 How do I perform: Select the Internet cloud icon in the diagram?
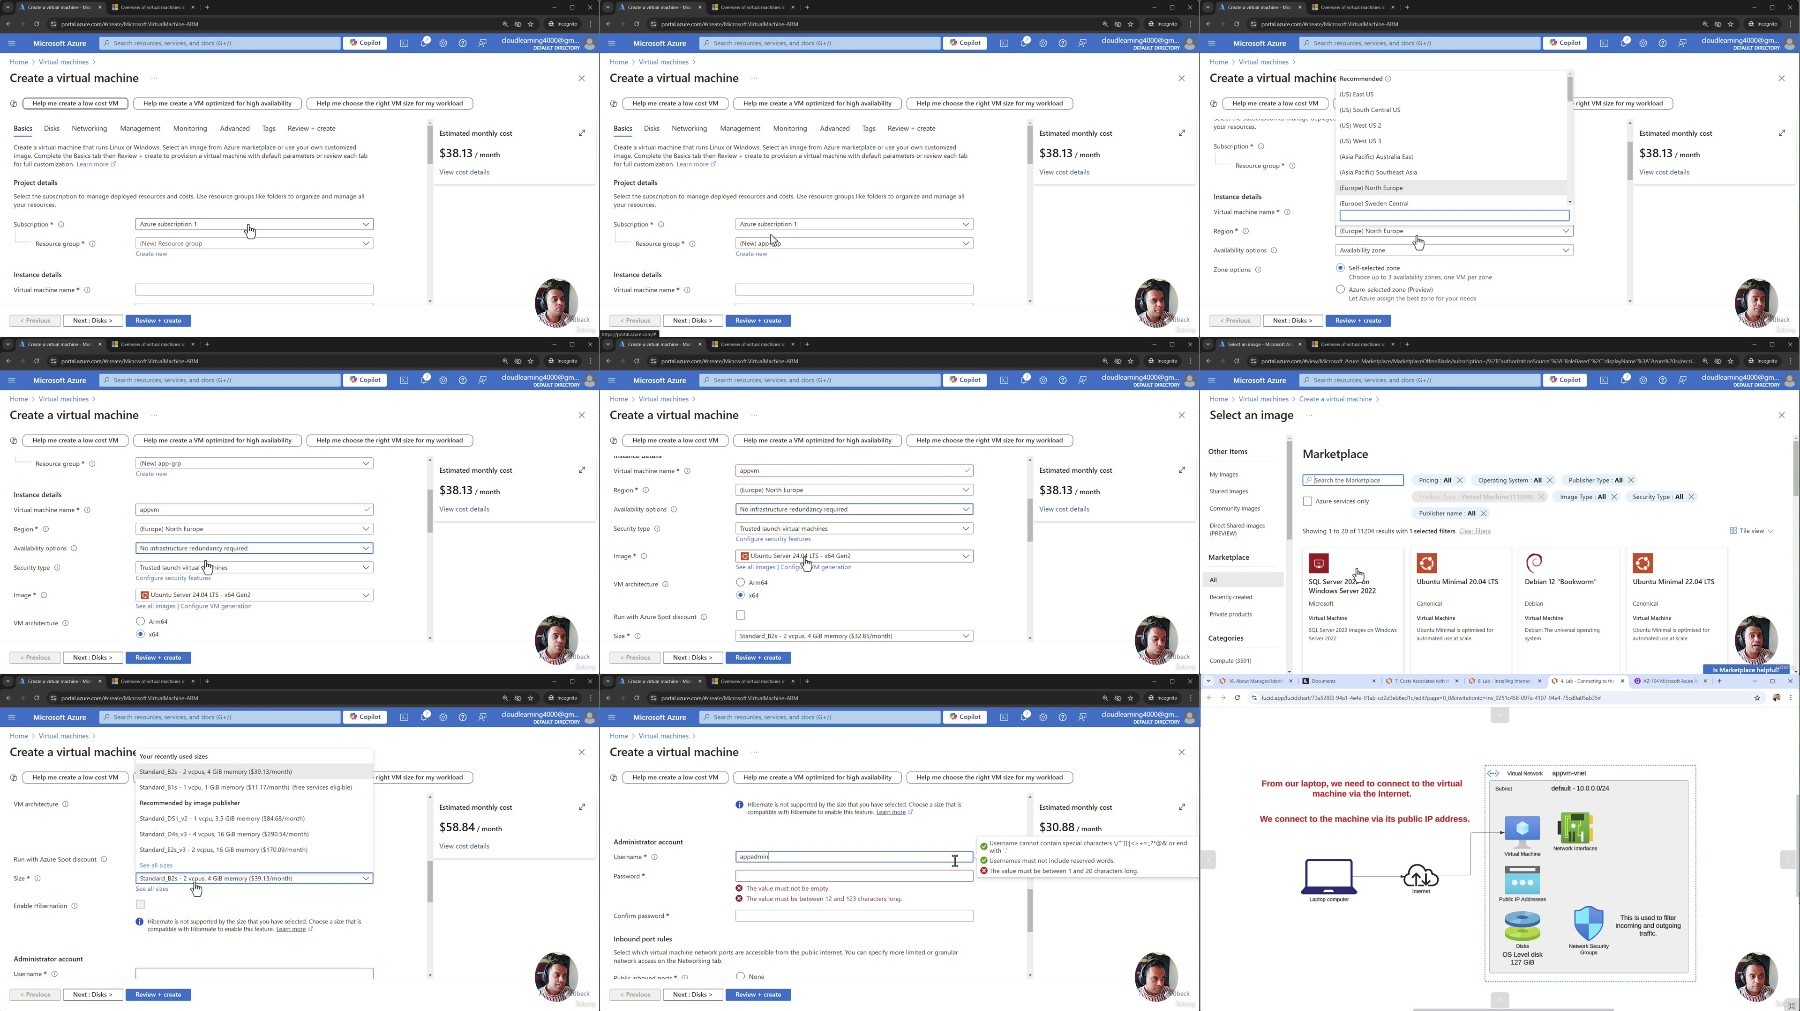[1421, 877]
